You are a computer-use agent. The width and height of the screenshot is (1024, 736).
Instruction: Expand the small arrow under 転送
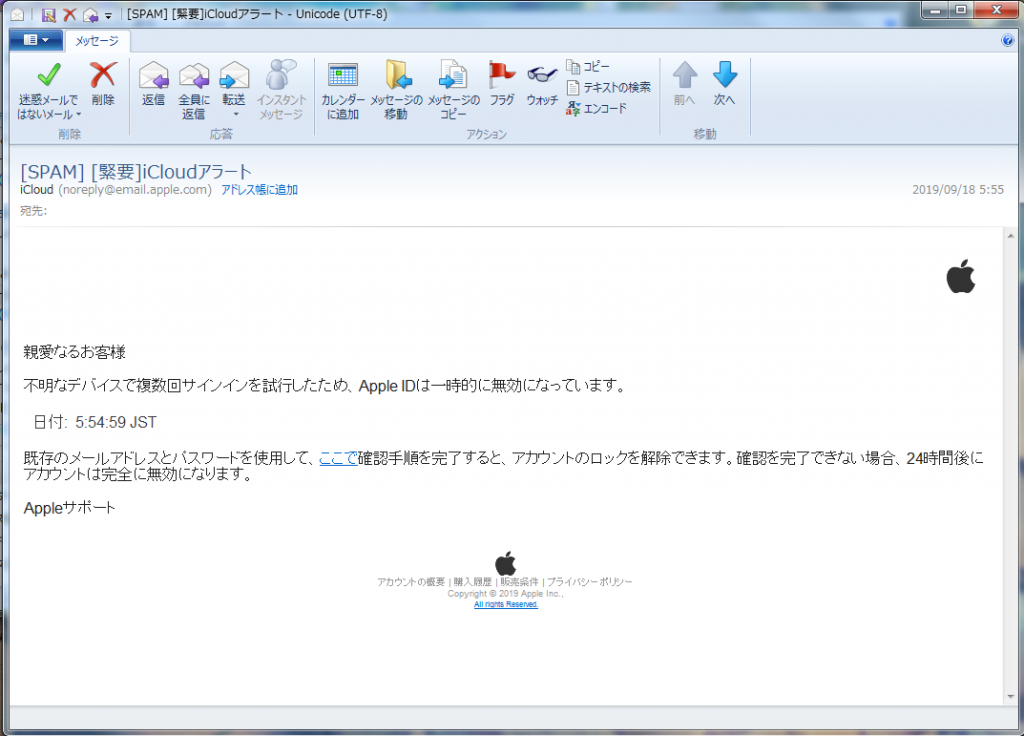click(x=236, y=114)
